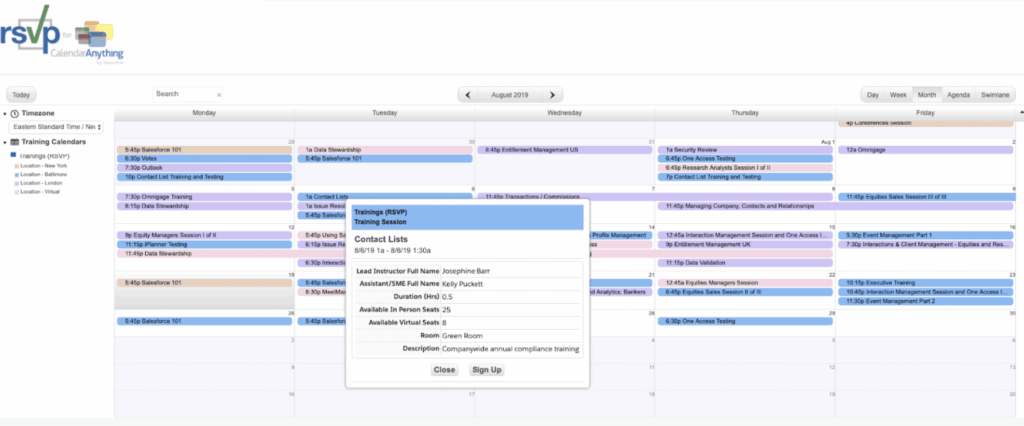This screenshot has height=426, width=1024.
Task: Open the August 2019 month picker
Action: coord(510,95)
